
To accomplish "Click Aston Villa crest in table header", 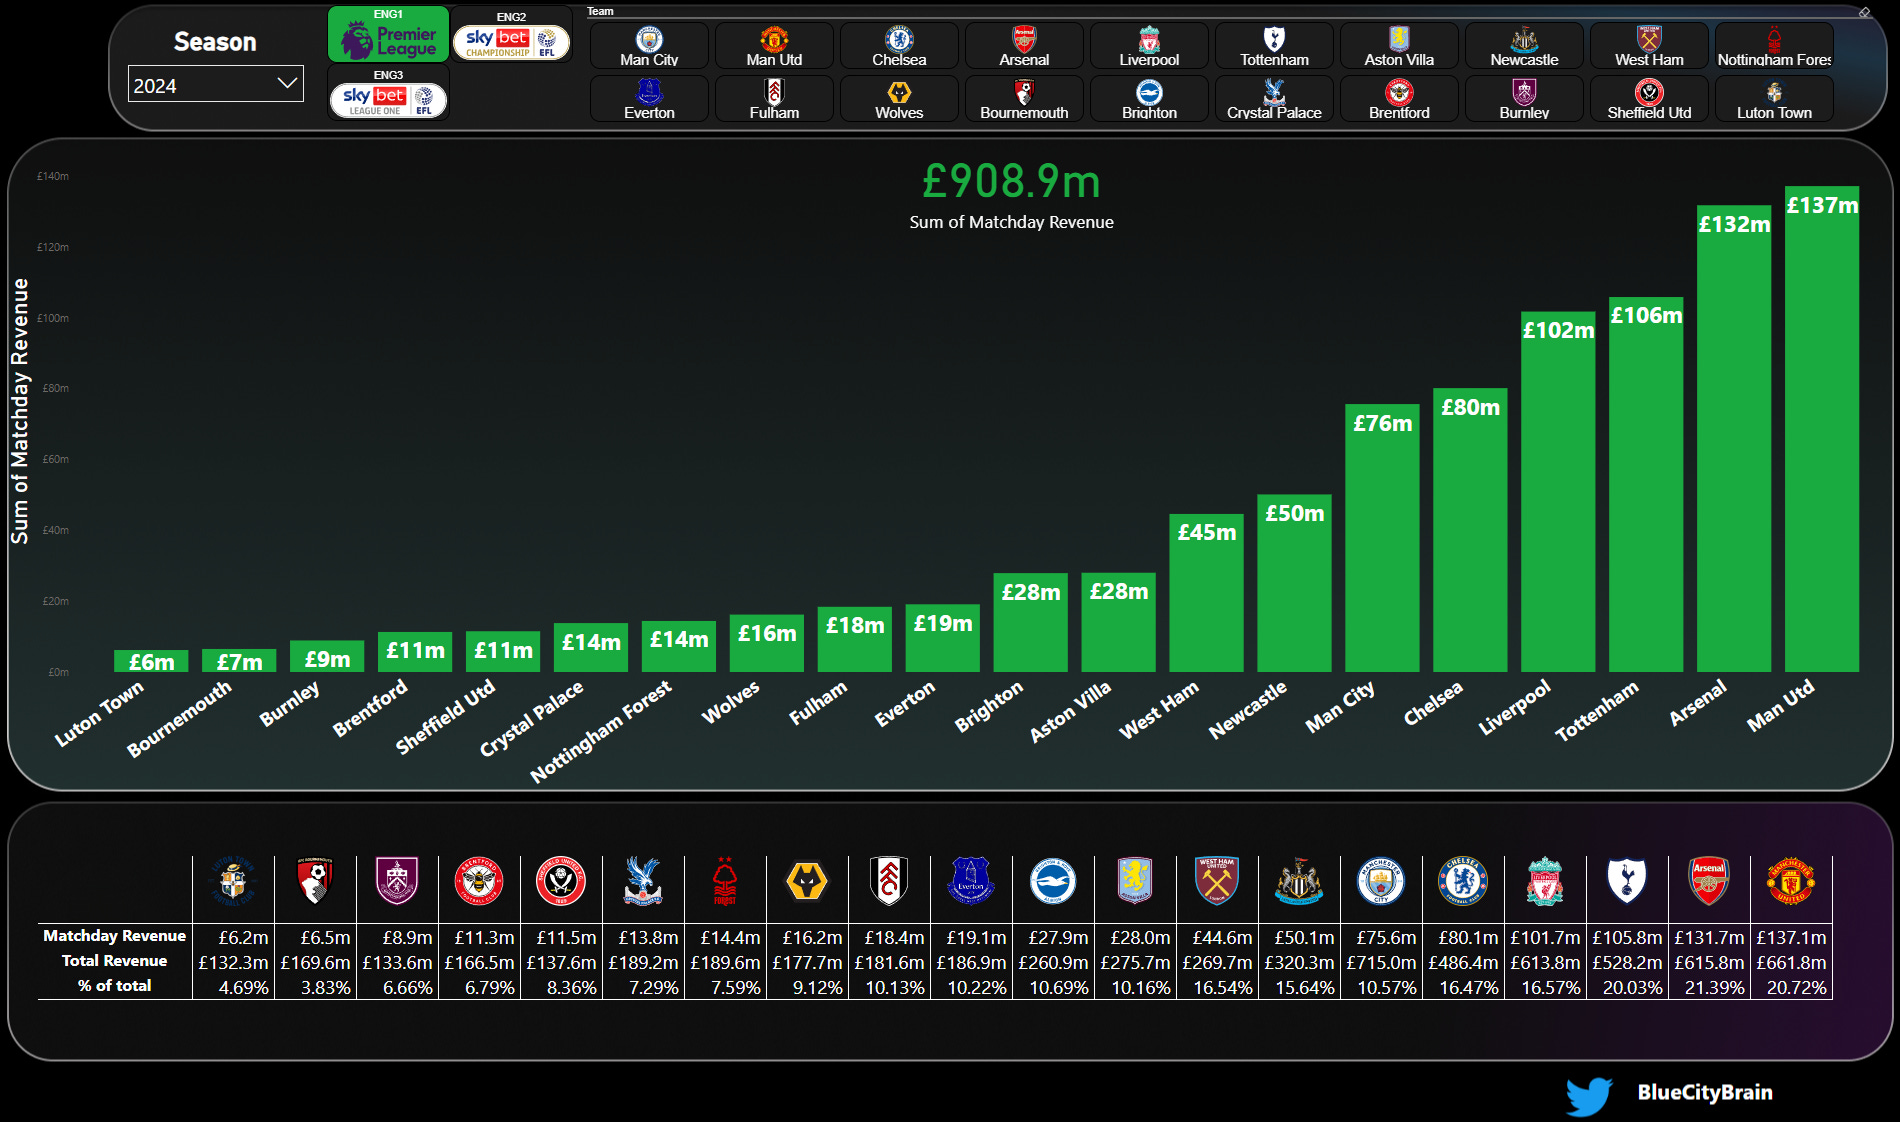I will coord(1135,882).
